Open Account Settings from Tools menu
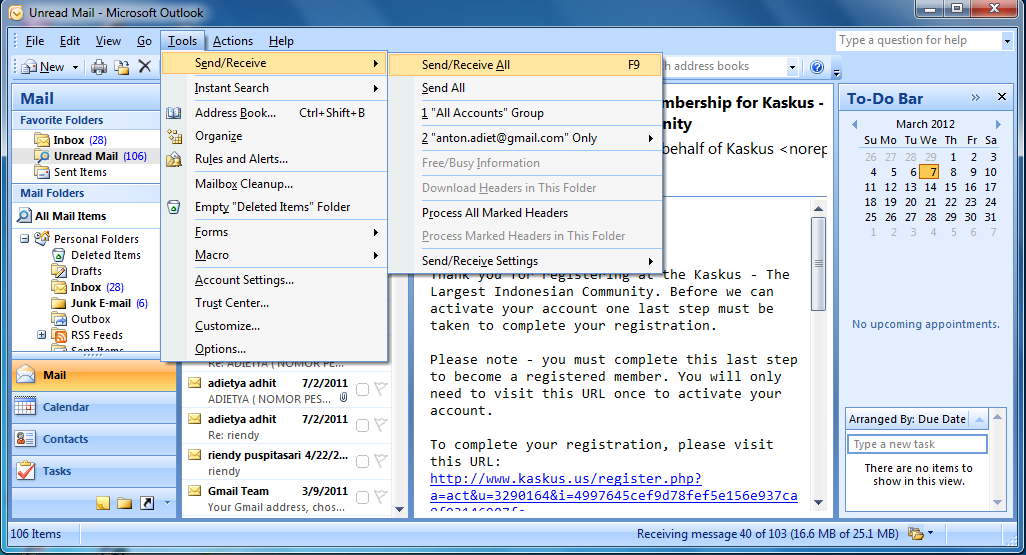The image size is (1026, 555). click(x=274, y=280)
